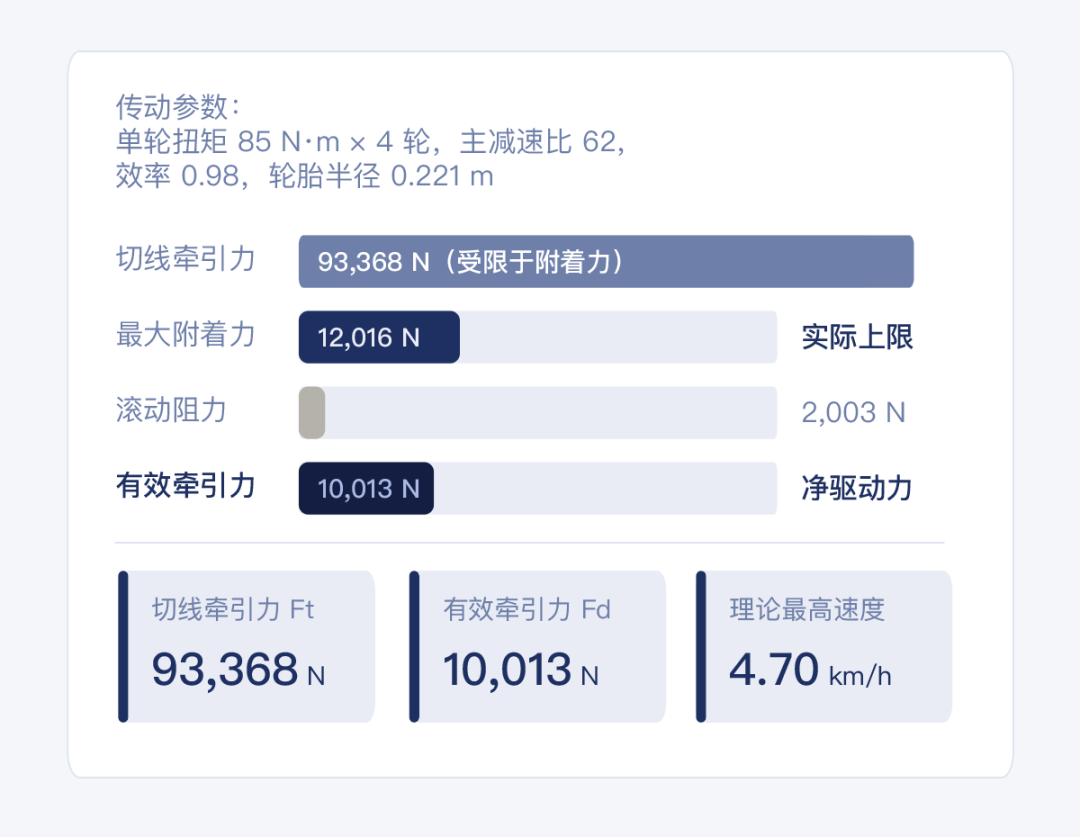Click the dark 12,016 N bar

(x=379, y=337)
